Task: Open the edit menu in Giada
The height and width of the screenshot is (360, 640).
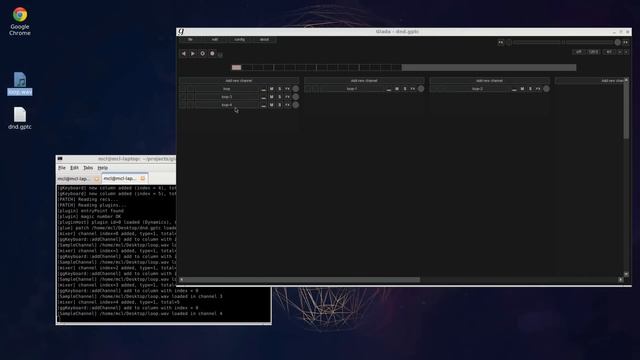Action: coord(215,40)
